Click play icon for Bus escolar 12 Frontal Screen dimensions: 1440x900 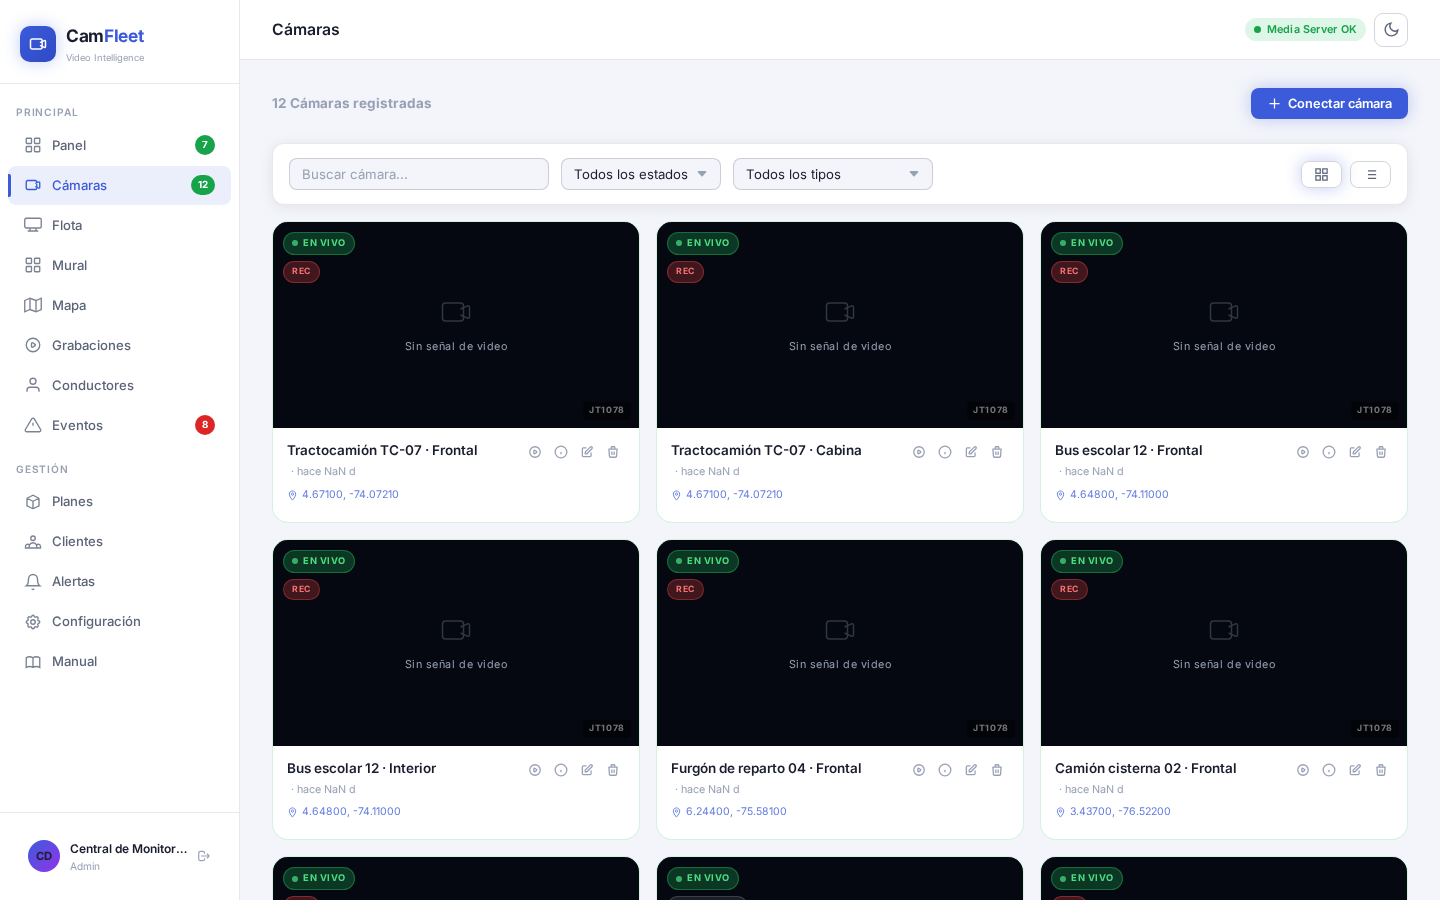(1303, 452)
